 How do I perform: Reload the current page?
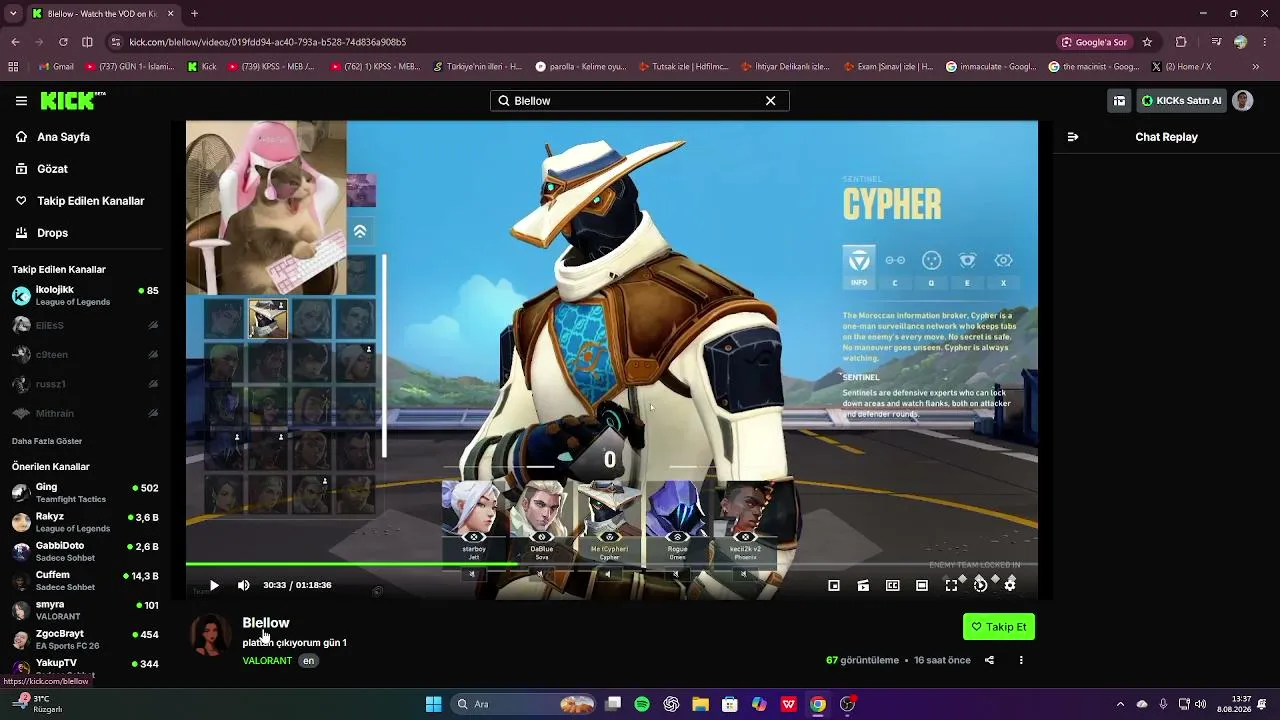click(x=63, y=42)
